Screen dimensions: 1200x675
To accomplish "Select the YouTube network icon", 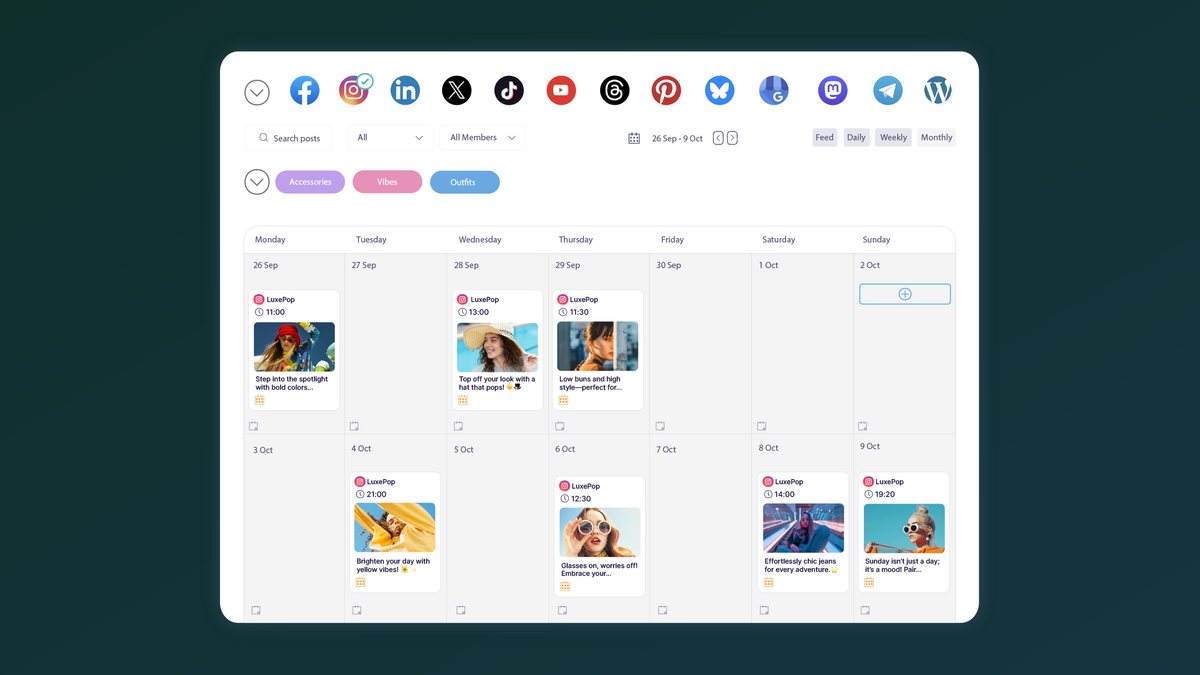I will [x=561, y=91].
